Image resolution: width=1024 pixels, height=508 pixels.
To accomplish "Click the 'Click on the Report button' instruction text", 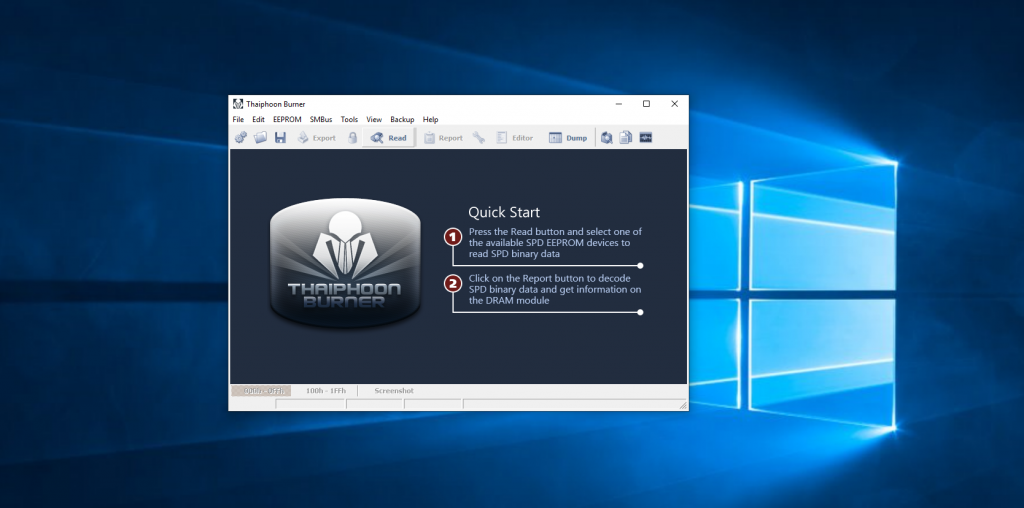I will 555,289.
